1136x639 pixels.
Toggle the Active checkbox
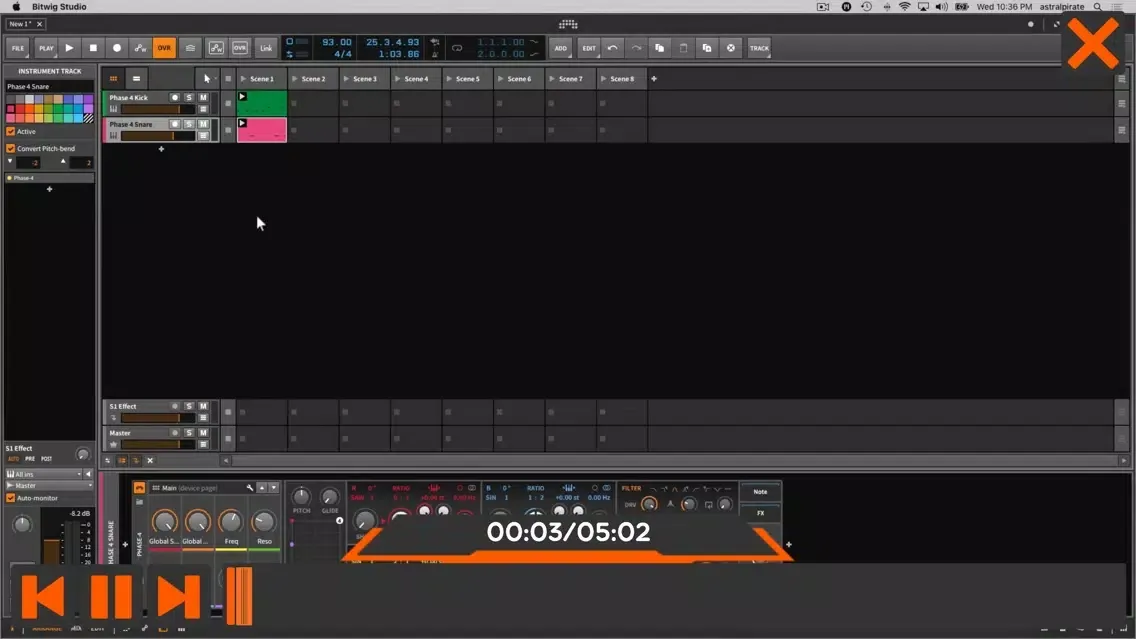tap(11, 131)
